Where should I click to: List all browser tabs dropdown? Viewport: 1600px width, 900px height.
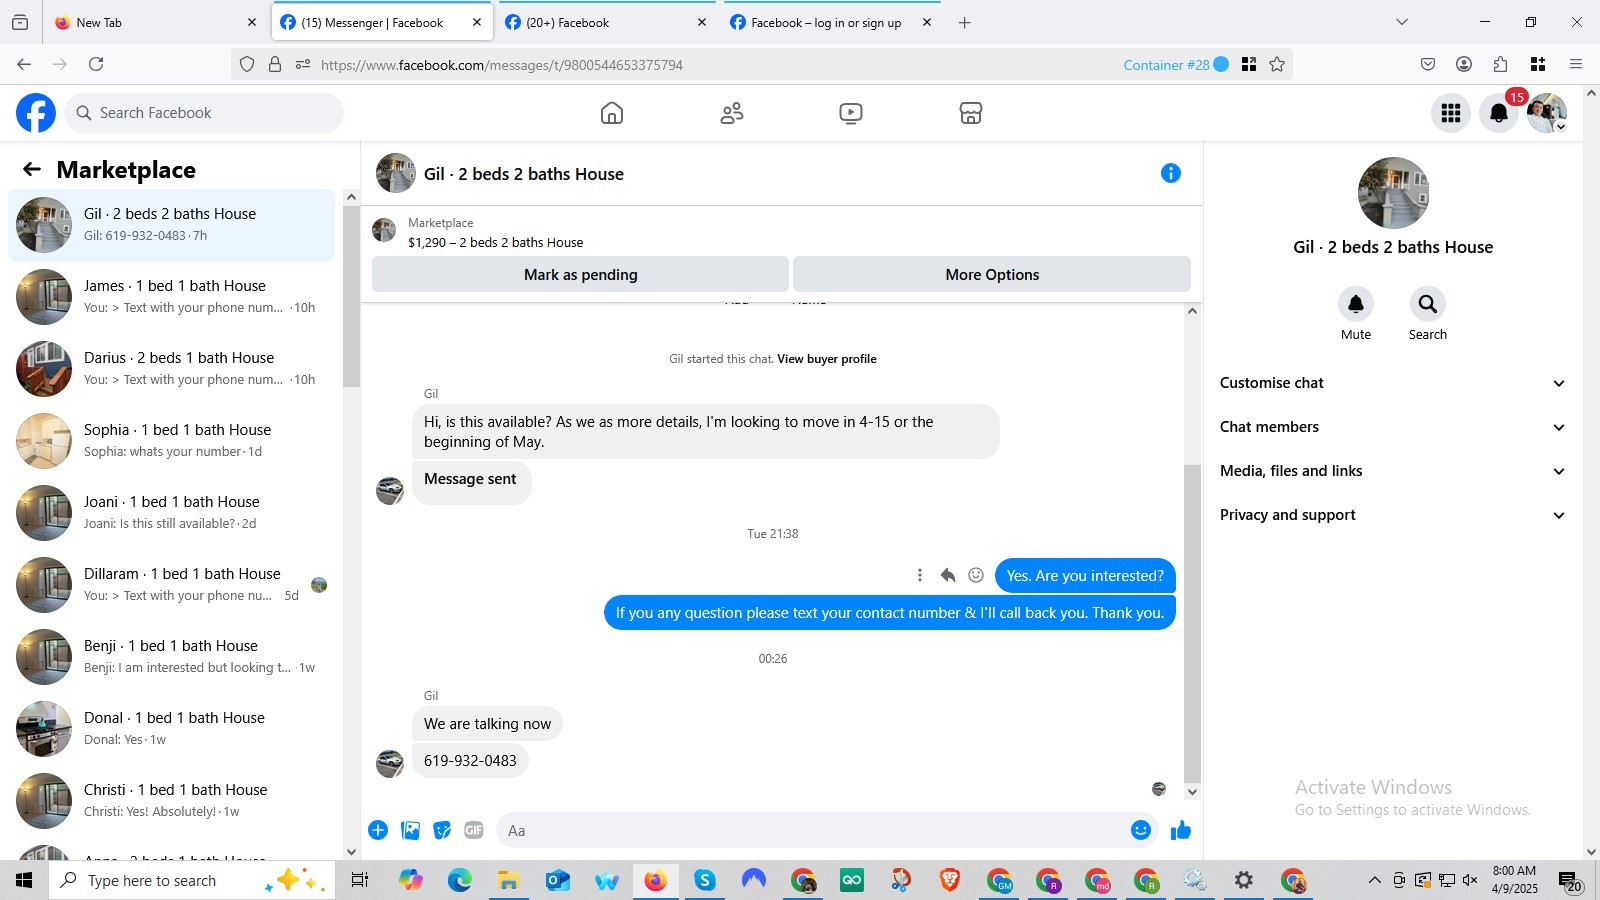(1402, 22)
